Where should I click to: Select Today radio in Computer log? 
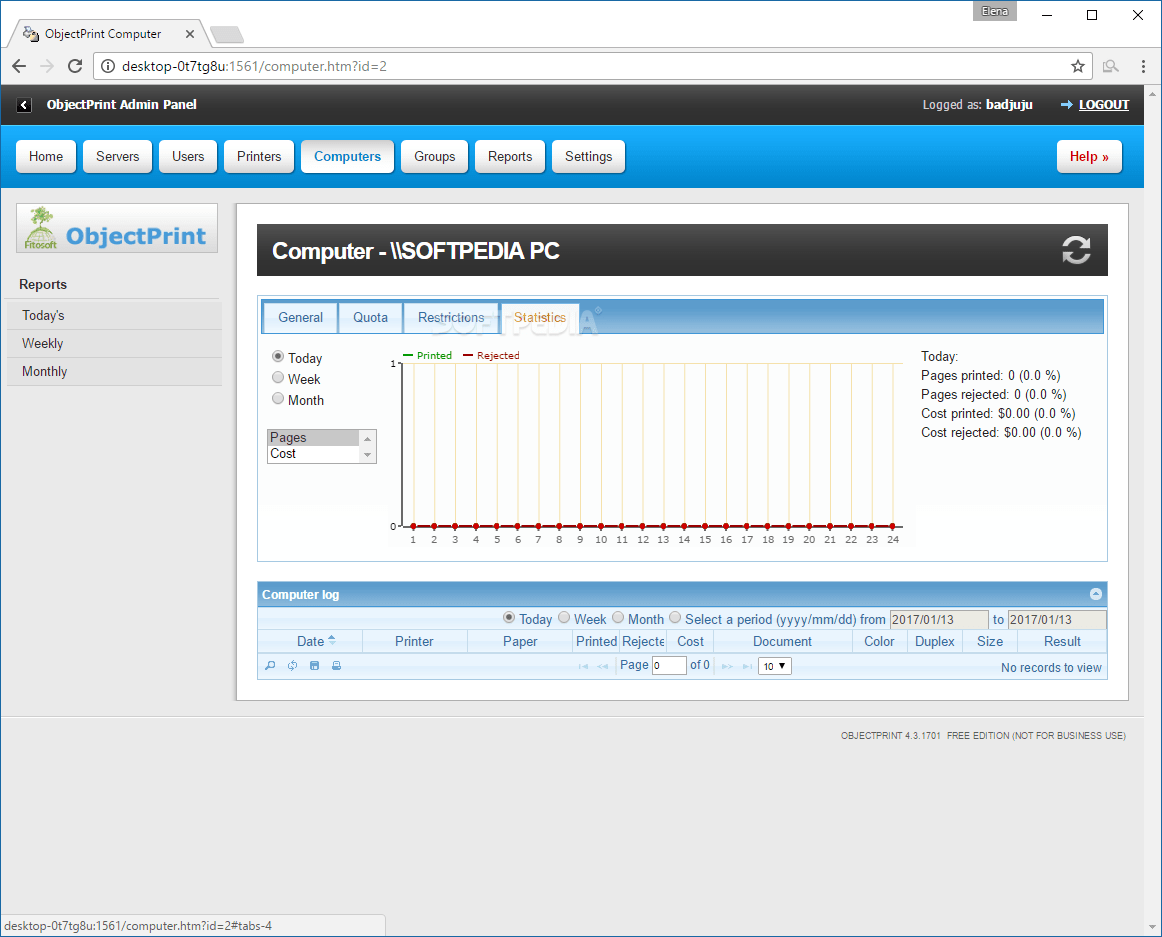click(x=509, y=618)
